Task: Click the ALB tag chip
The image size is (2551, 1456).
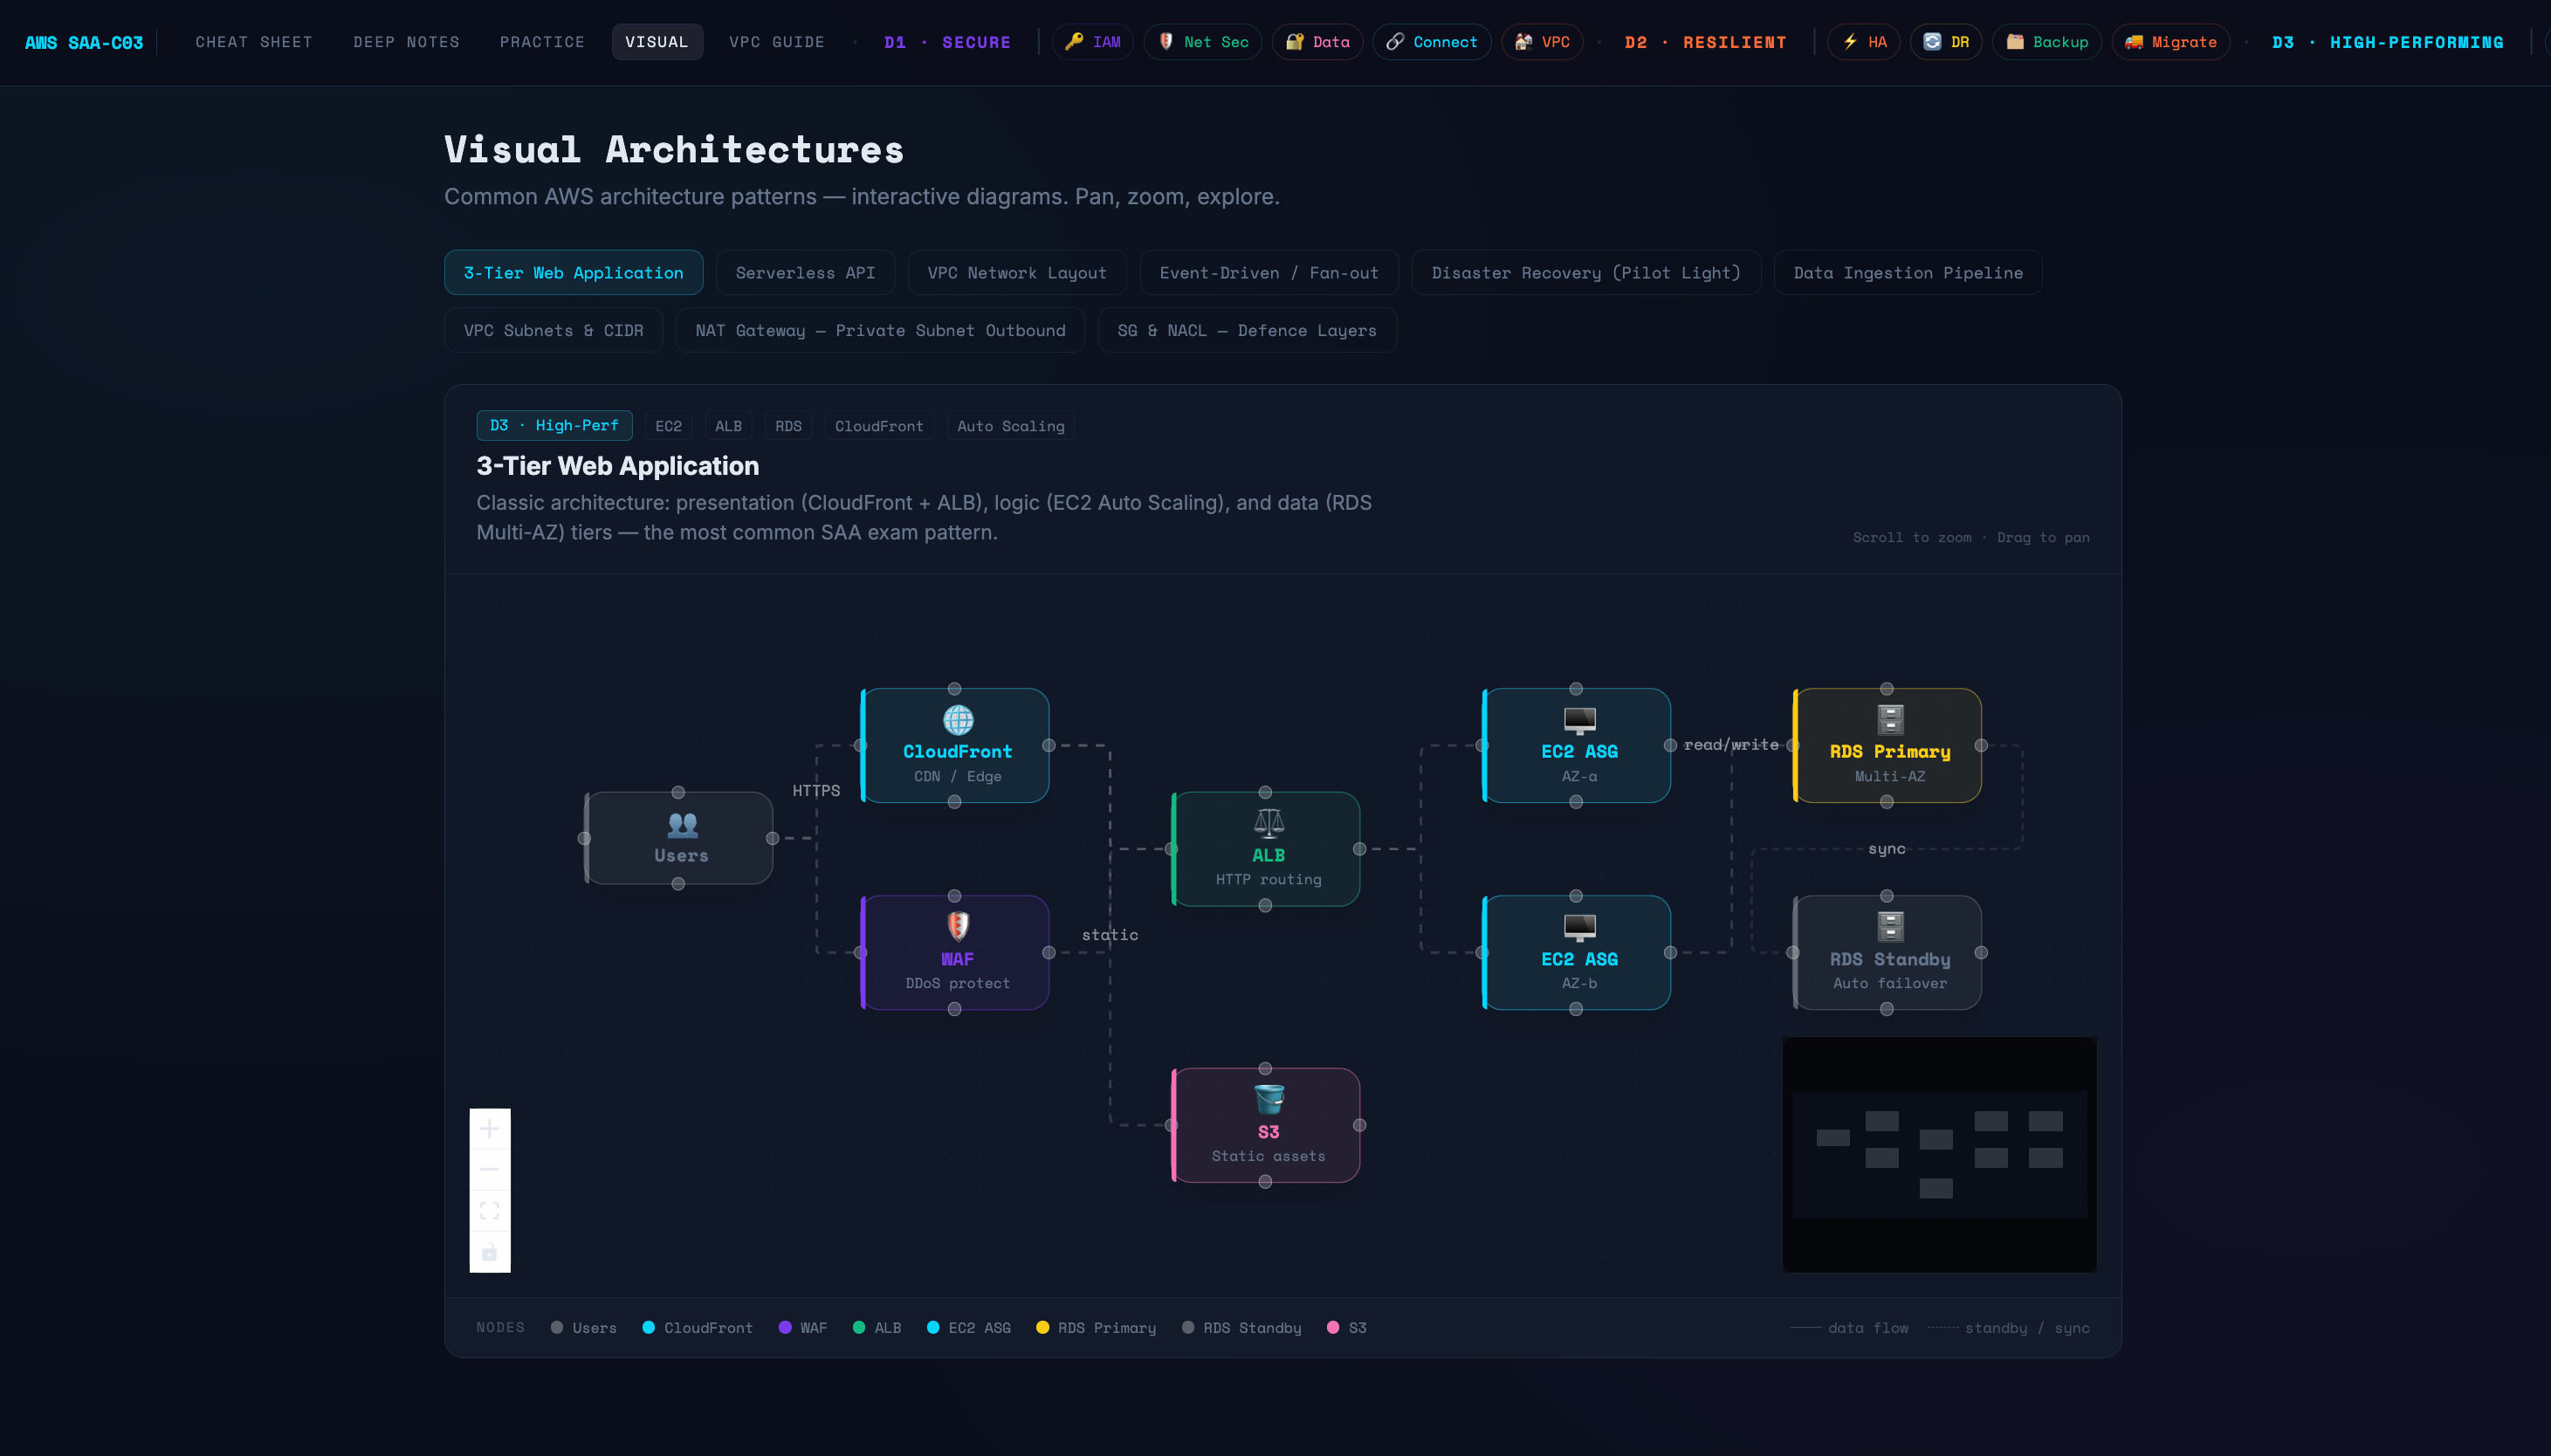Action: tap(728, 426)
